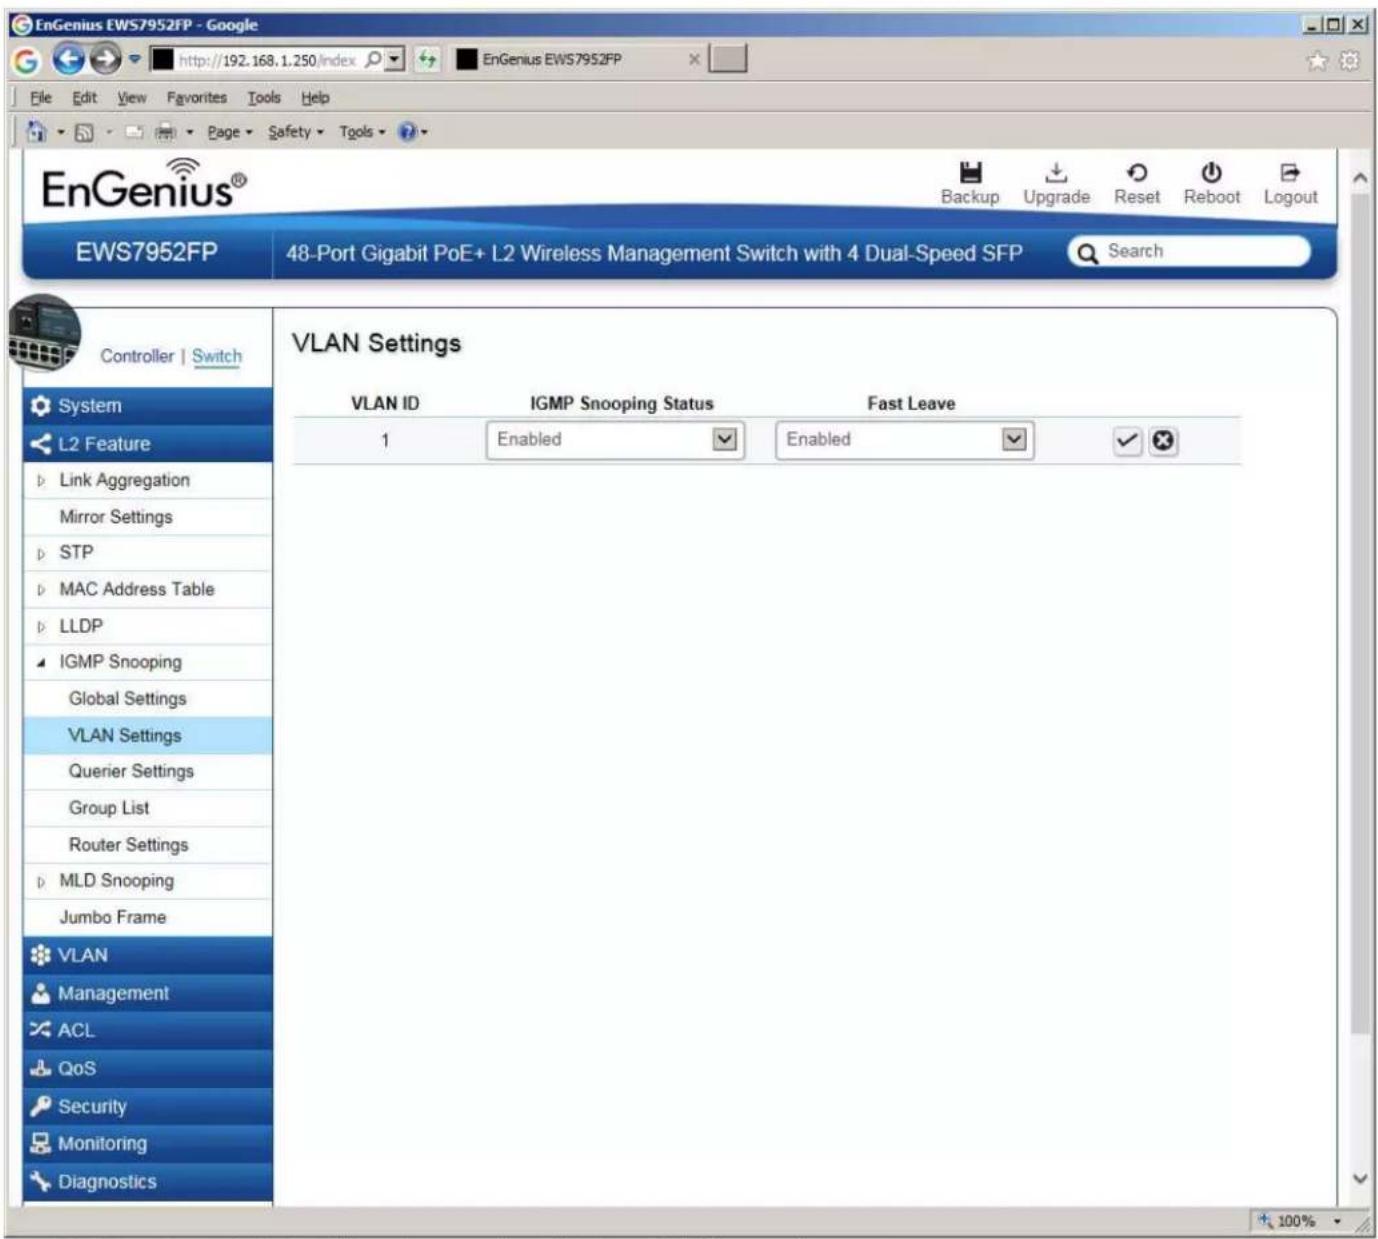Open the Tools menu in the menu bar
The width and height of the screenshot is (1378, 1239).
coord(264,98)
